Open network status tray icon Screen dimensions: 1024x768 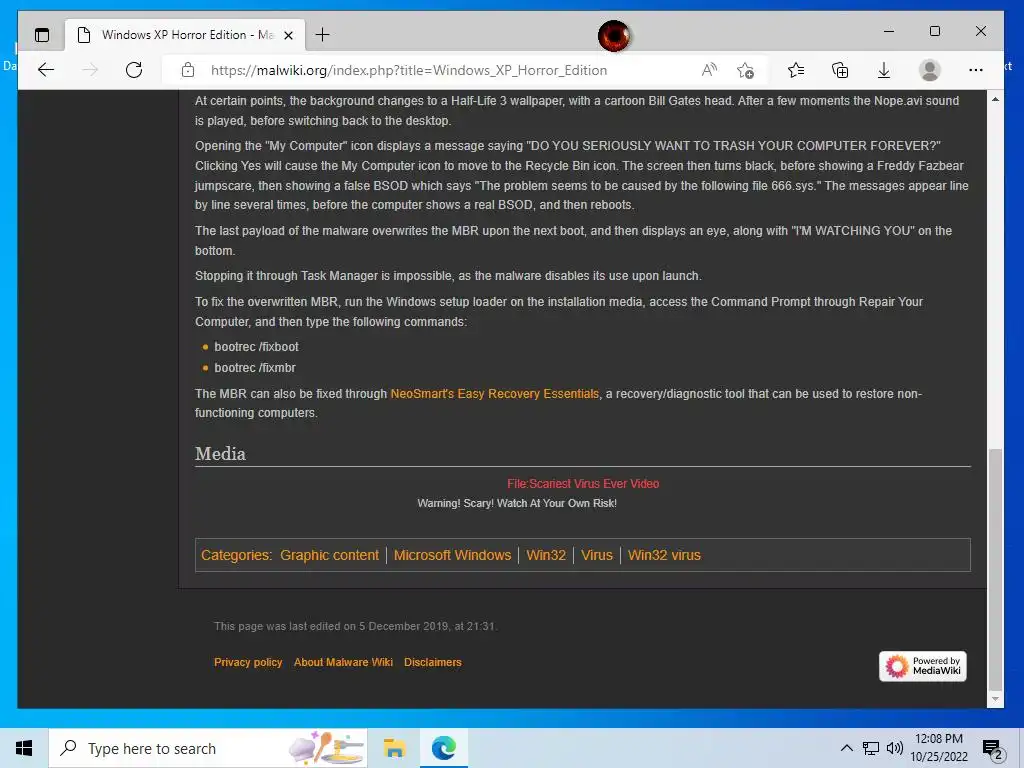871,748
